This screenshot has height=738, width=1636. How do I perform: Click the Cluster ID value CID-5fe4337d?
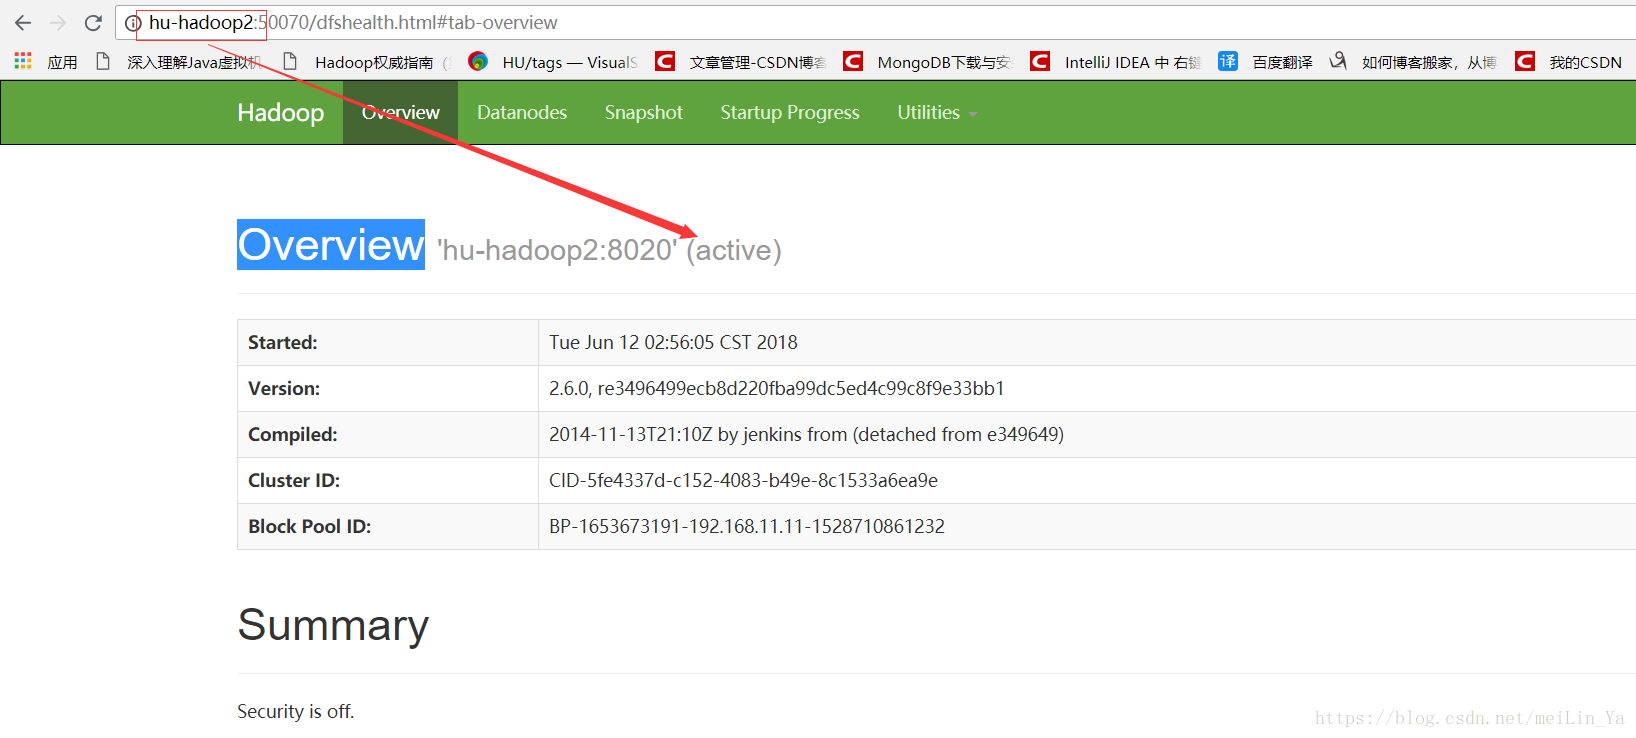point(743,481)
